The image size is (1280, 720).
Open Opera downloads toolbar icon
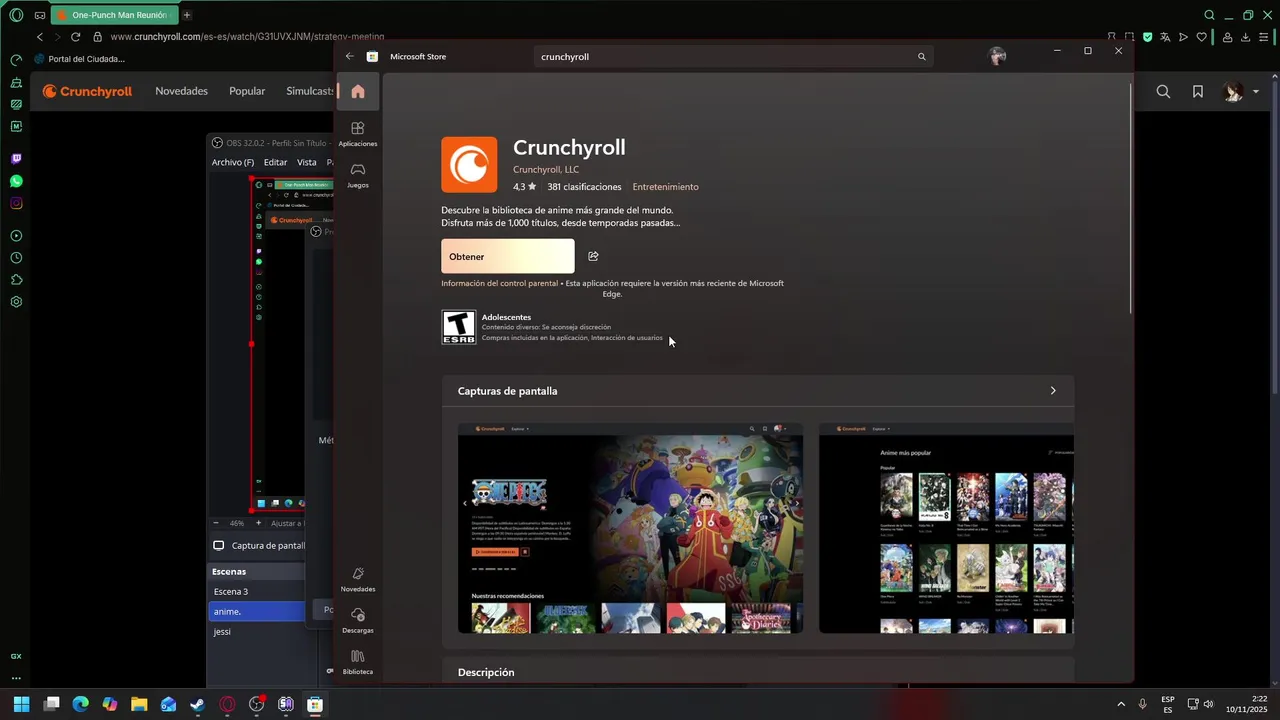(1246, 37)
